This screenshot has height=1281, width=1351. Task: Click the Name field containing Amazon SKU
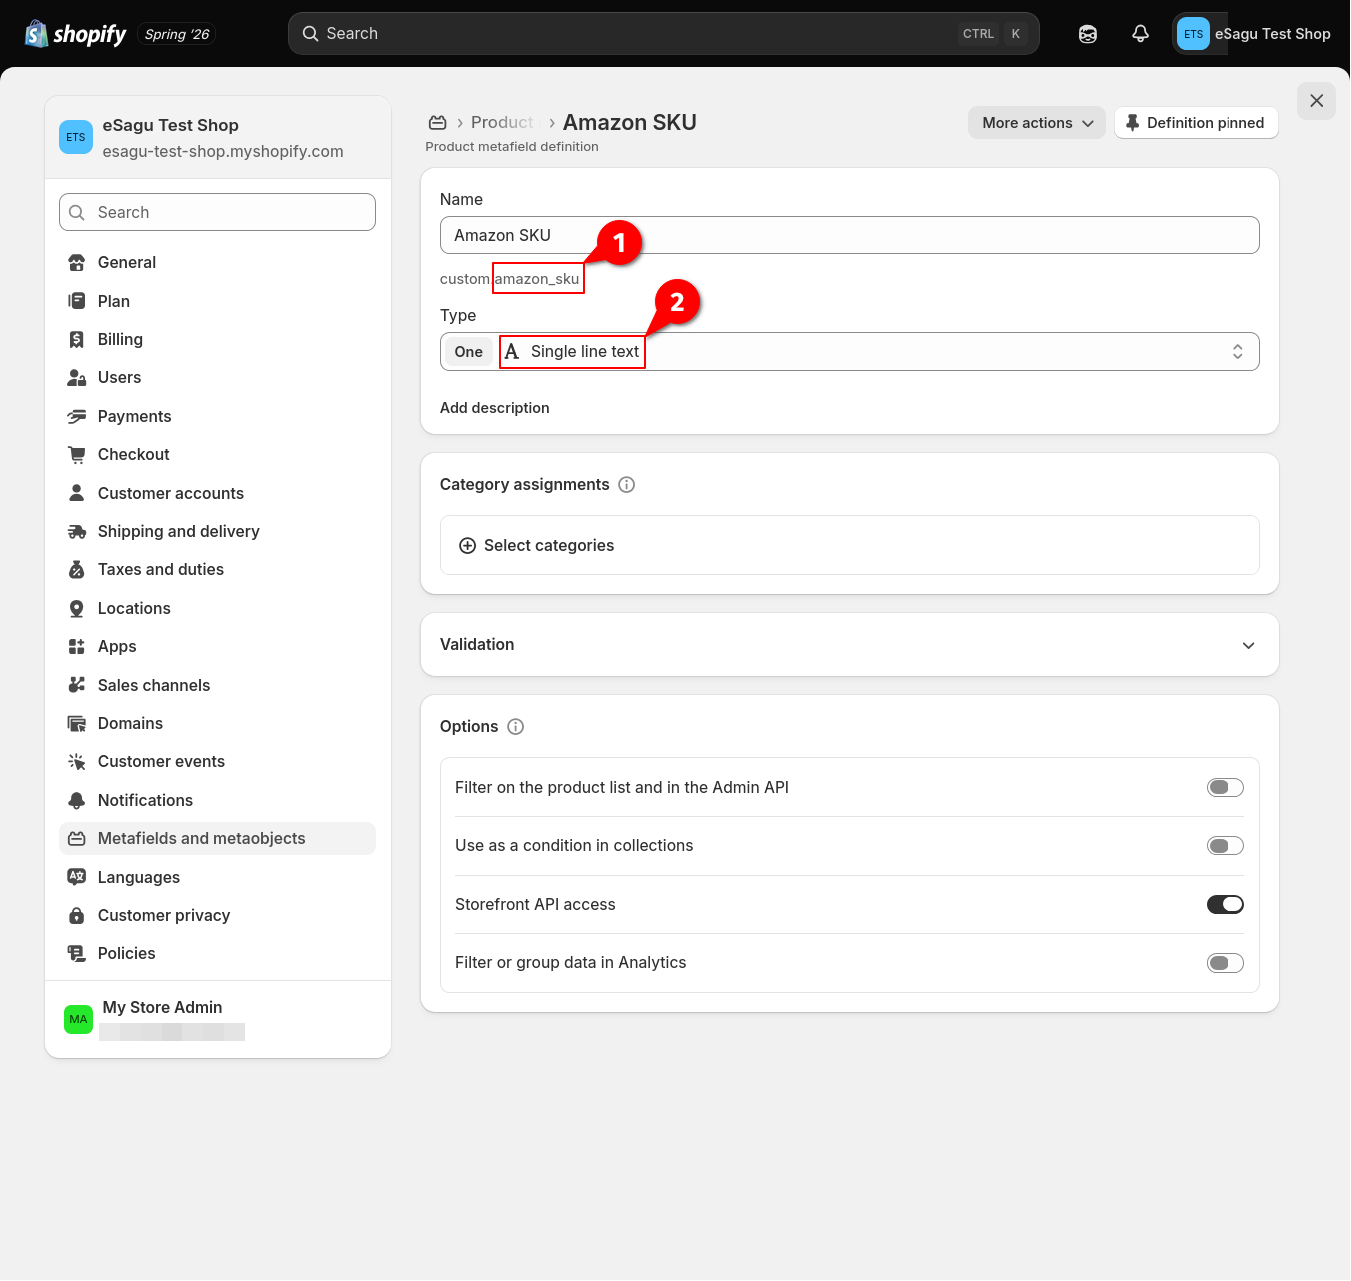[850, 235]
